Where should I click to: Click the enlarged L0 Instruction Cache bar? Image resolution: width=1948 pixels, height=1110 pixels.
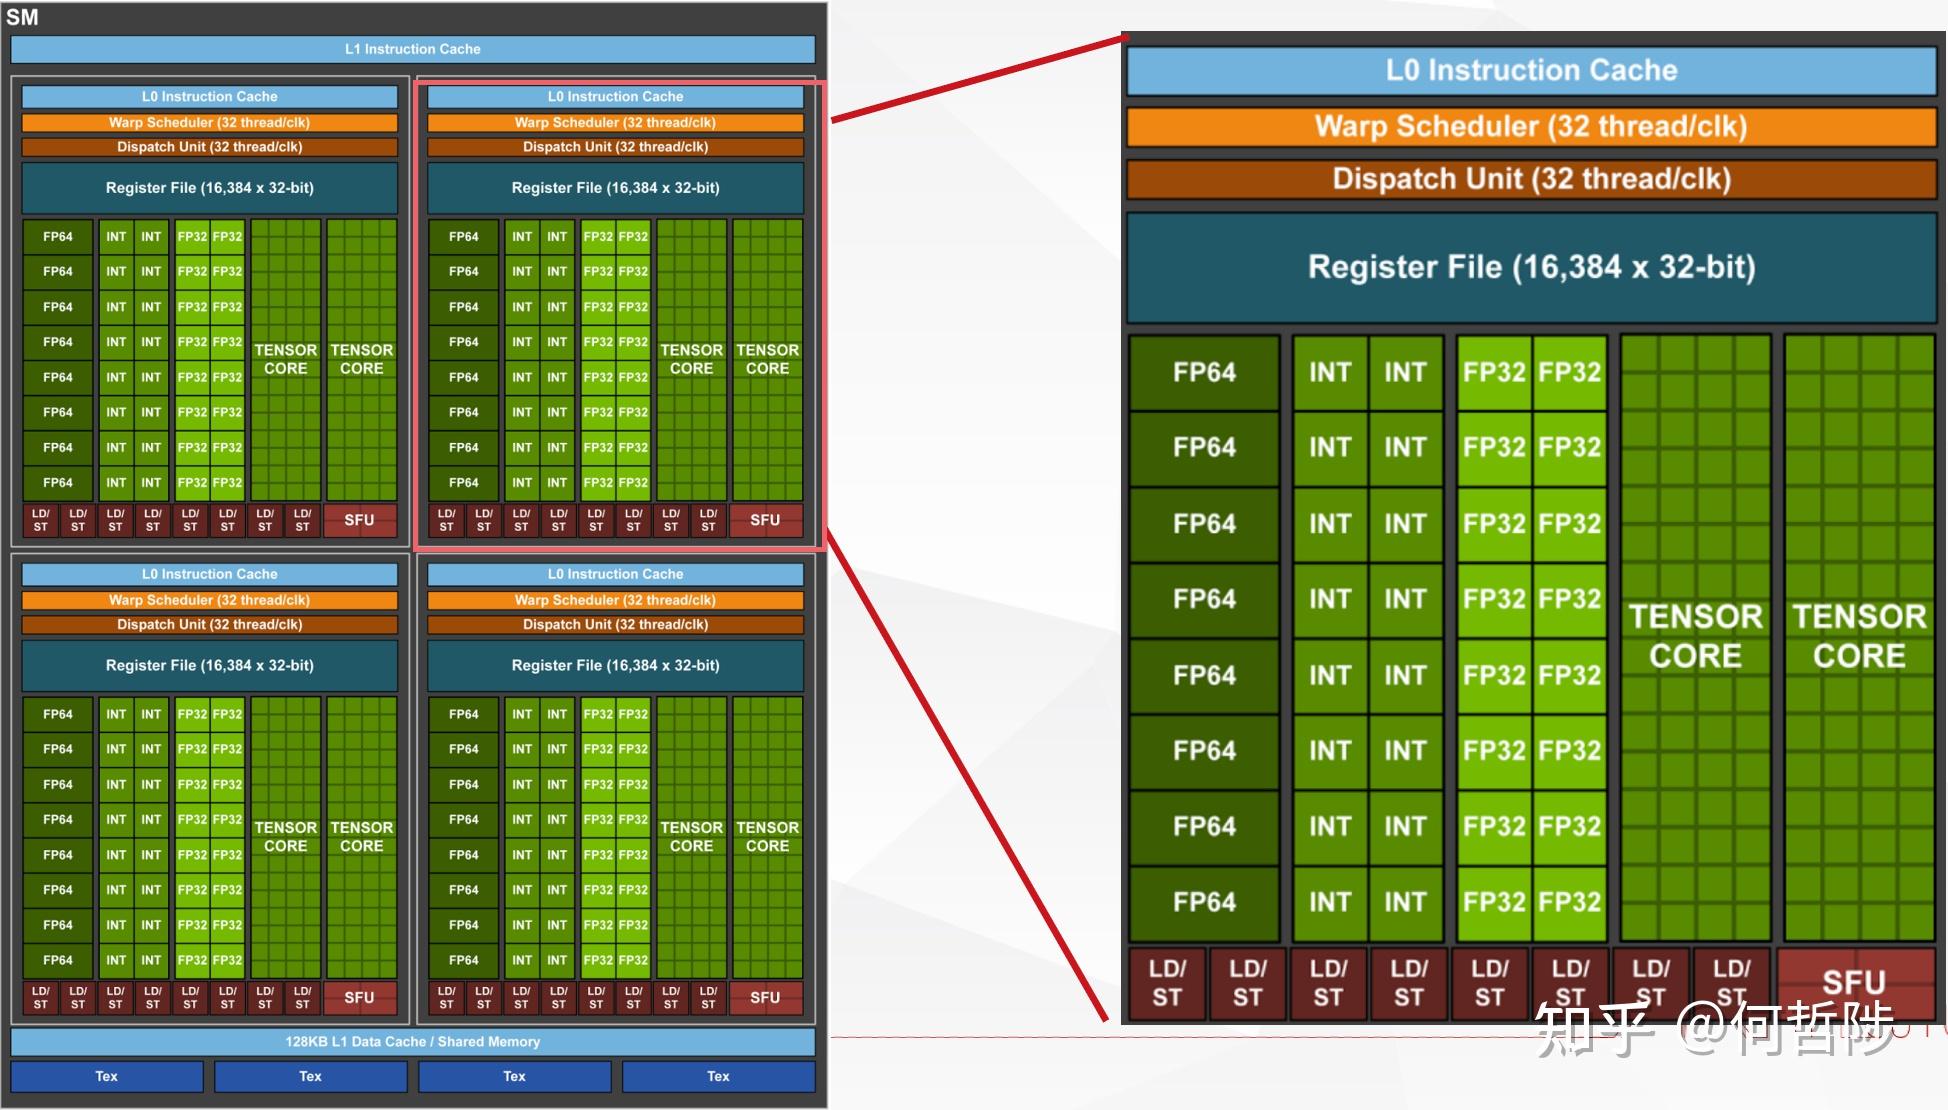[1531, 70]
